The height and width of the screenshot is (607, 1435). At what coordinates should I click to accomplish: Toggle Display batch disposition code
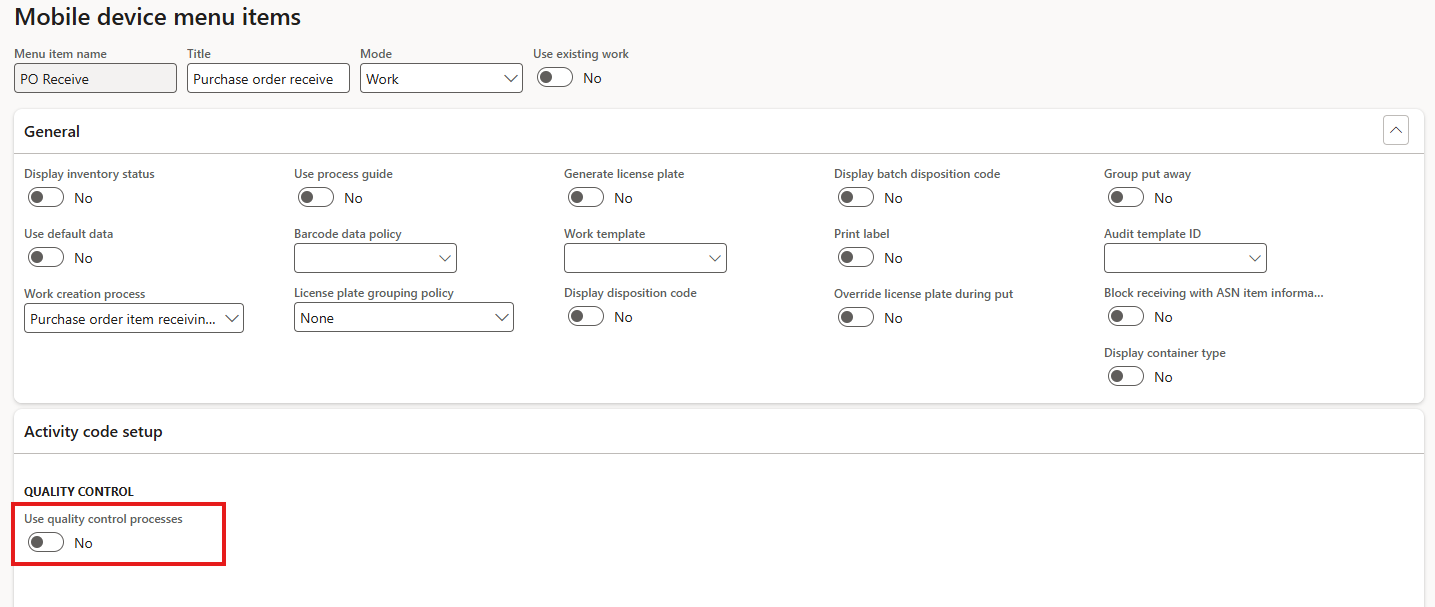[x=856, y=198]
